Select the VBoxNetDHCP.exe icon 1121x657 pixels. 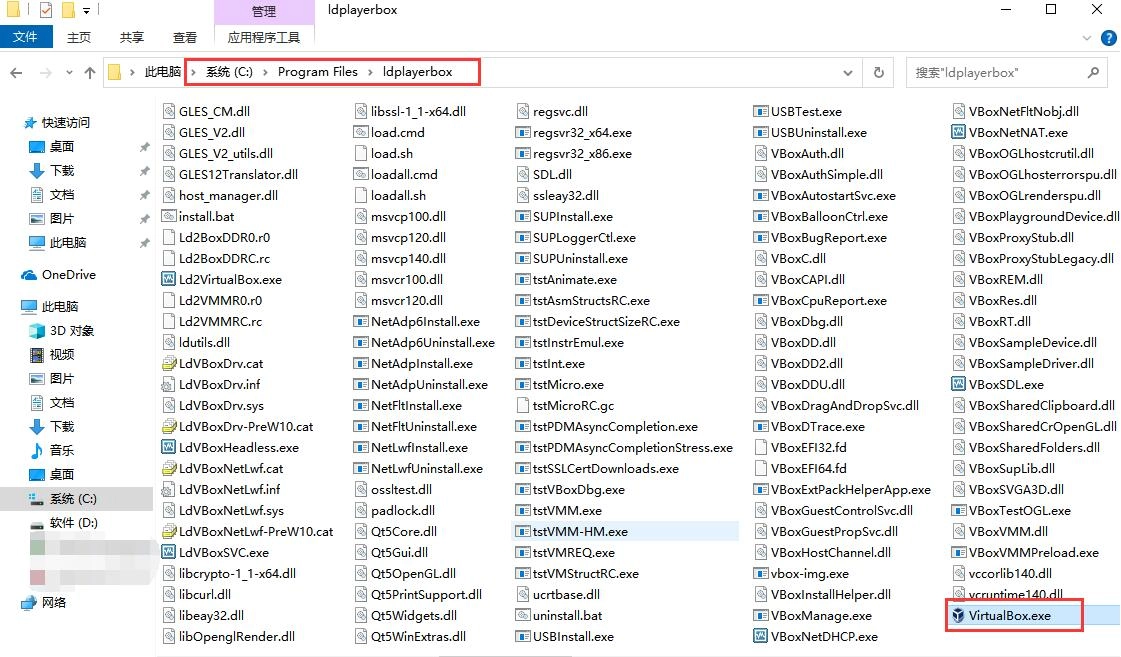(x=761, y=636)
